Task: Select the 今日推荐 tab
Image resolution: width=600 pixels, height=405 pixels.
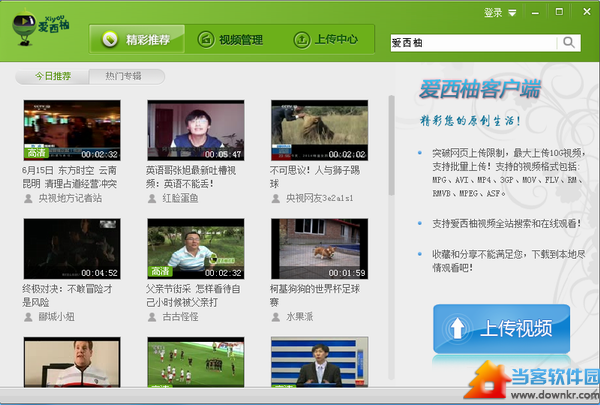Action: coord(53,76)
